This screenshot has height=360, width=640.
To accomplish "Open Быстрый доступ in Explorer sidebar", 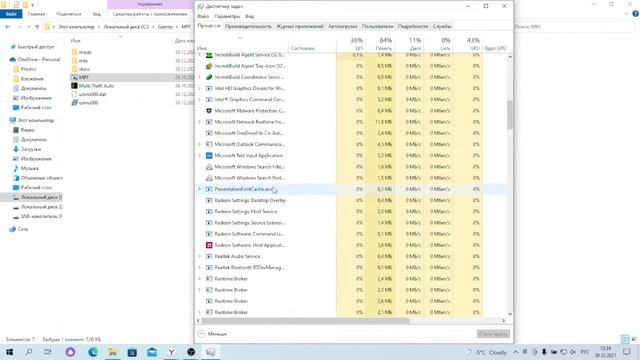I will click(x=36, y=47).
